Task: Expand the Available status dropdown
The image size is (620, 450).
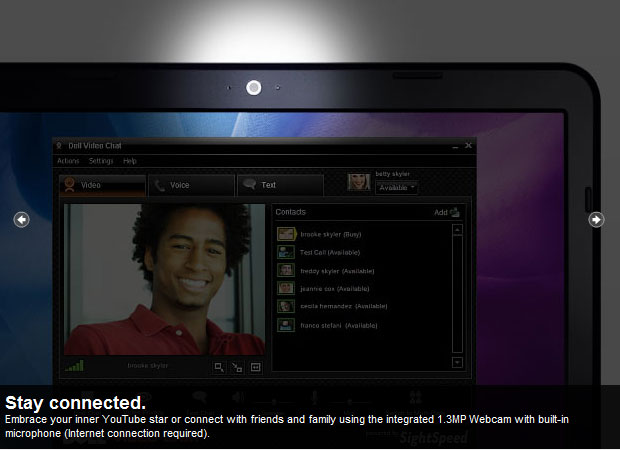Action: [x=397, y=188]
